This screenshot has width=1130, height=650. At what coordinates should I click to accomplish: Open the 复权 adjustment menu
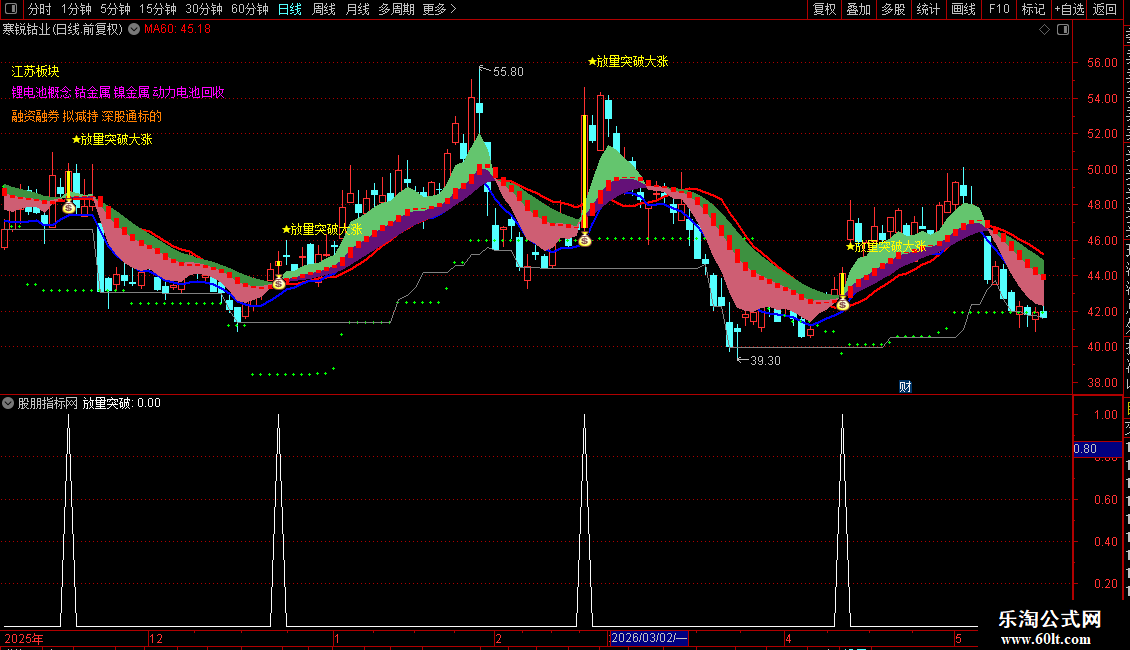click(824, 9)
